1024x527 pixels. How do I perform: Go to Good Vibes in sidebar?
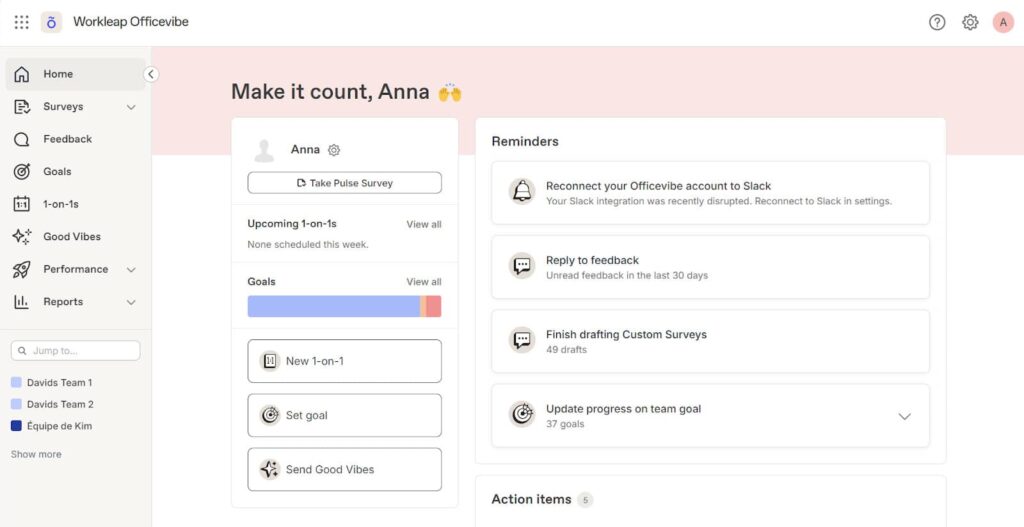[71, 237]
